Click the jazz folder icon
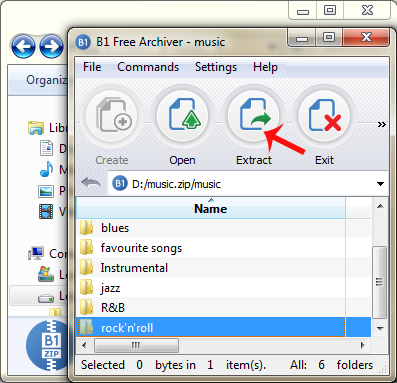This screenshot has height=383, width=397. coord(87,288)
